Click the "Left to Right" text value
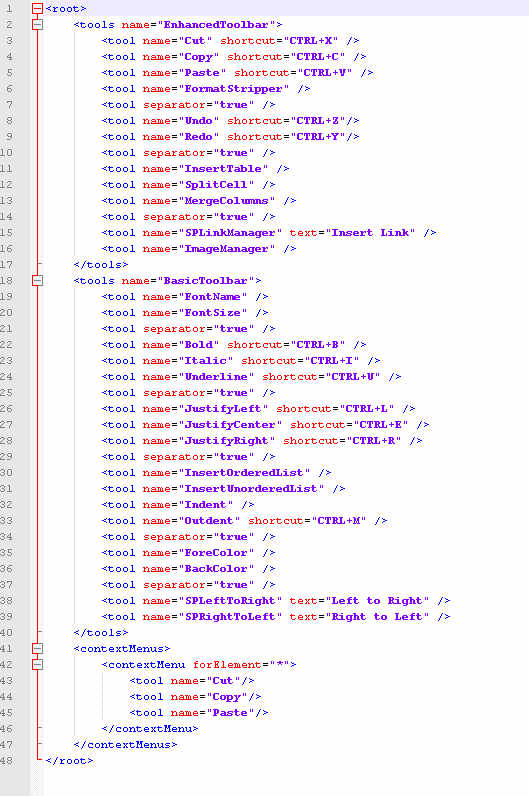 click(x=377, y=600)
